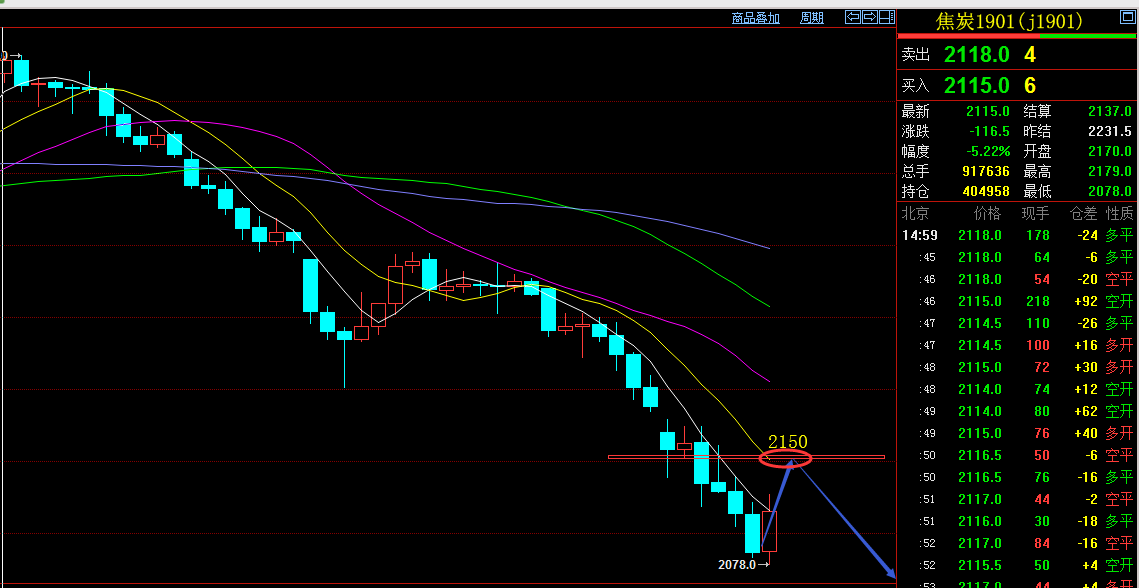Select the 14:59 tick row with volume 178
Image resolution: width=1139 pixels, height=588 pixels.
pyautogui.click(x=1017, y=235)
